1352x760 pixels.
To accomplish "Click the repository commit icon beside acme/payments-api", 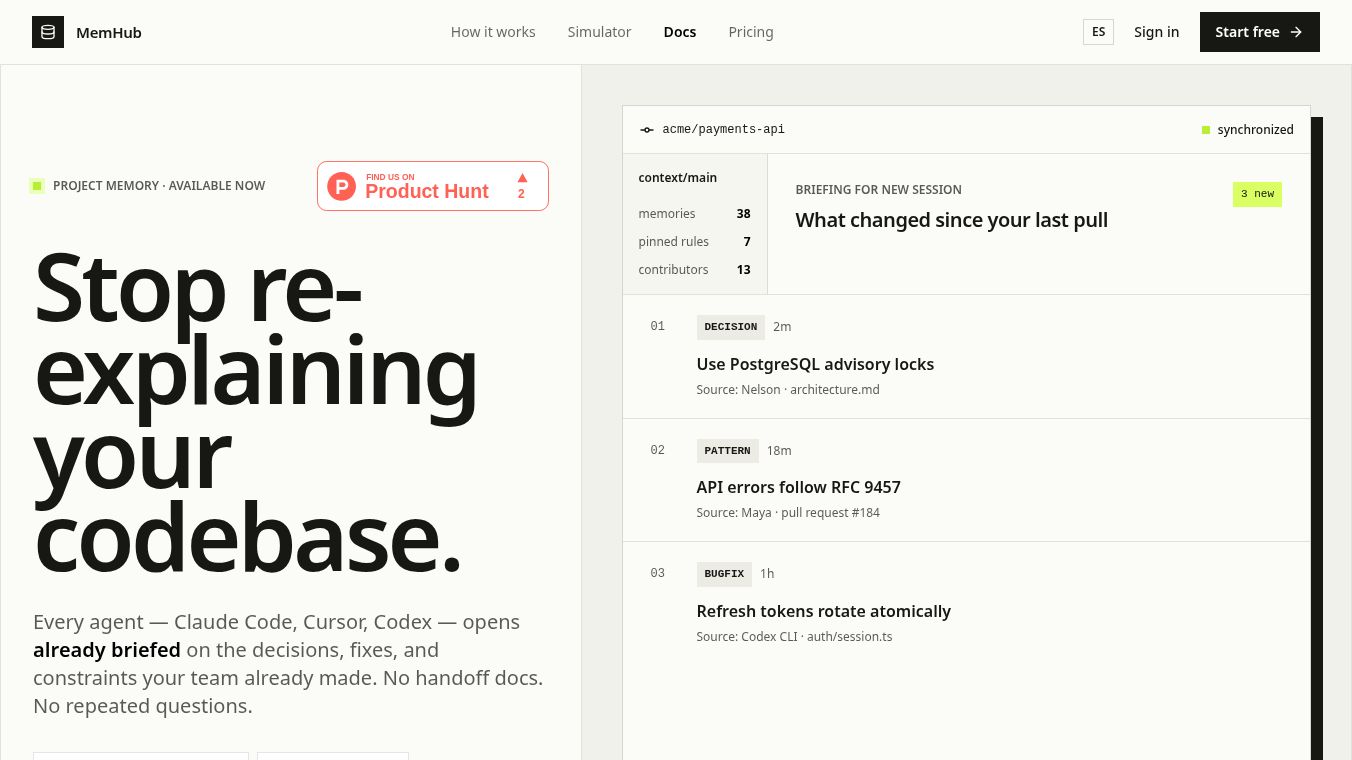I will point(647,130).
